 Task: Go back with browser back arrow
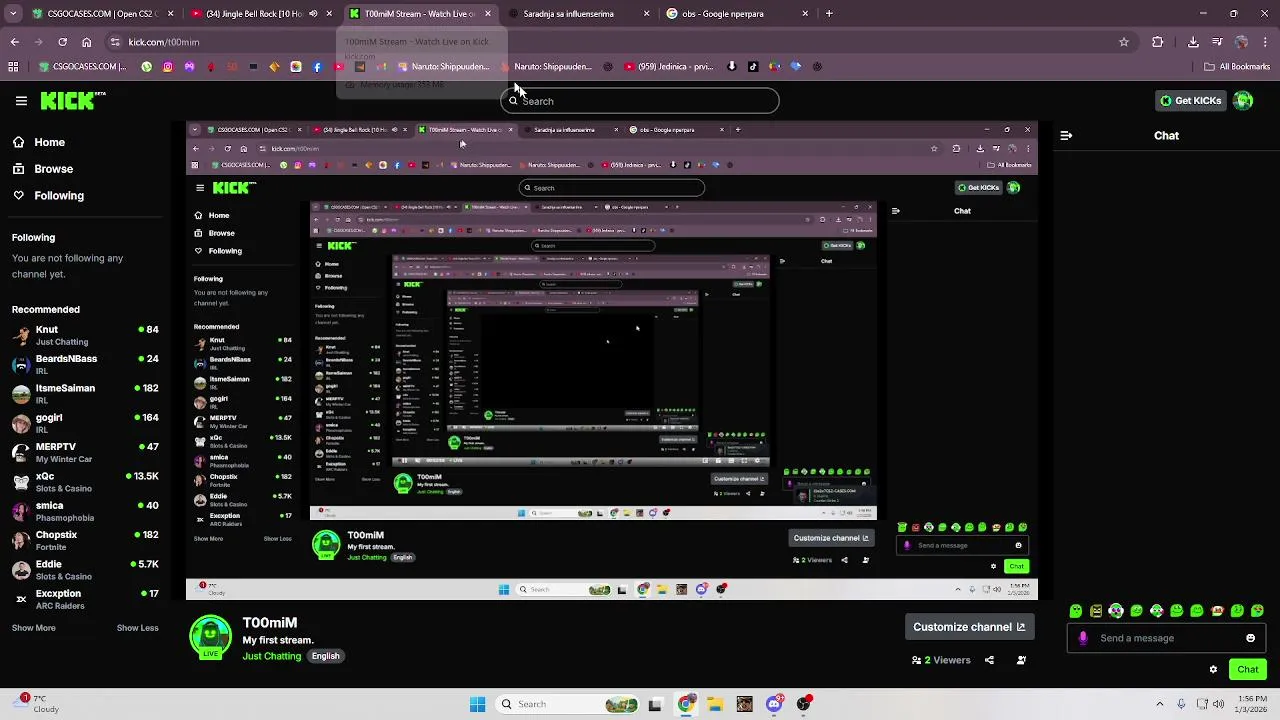click(14, 42)
